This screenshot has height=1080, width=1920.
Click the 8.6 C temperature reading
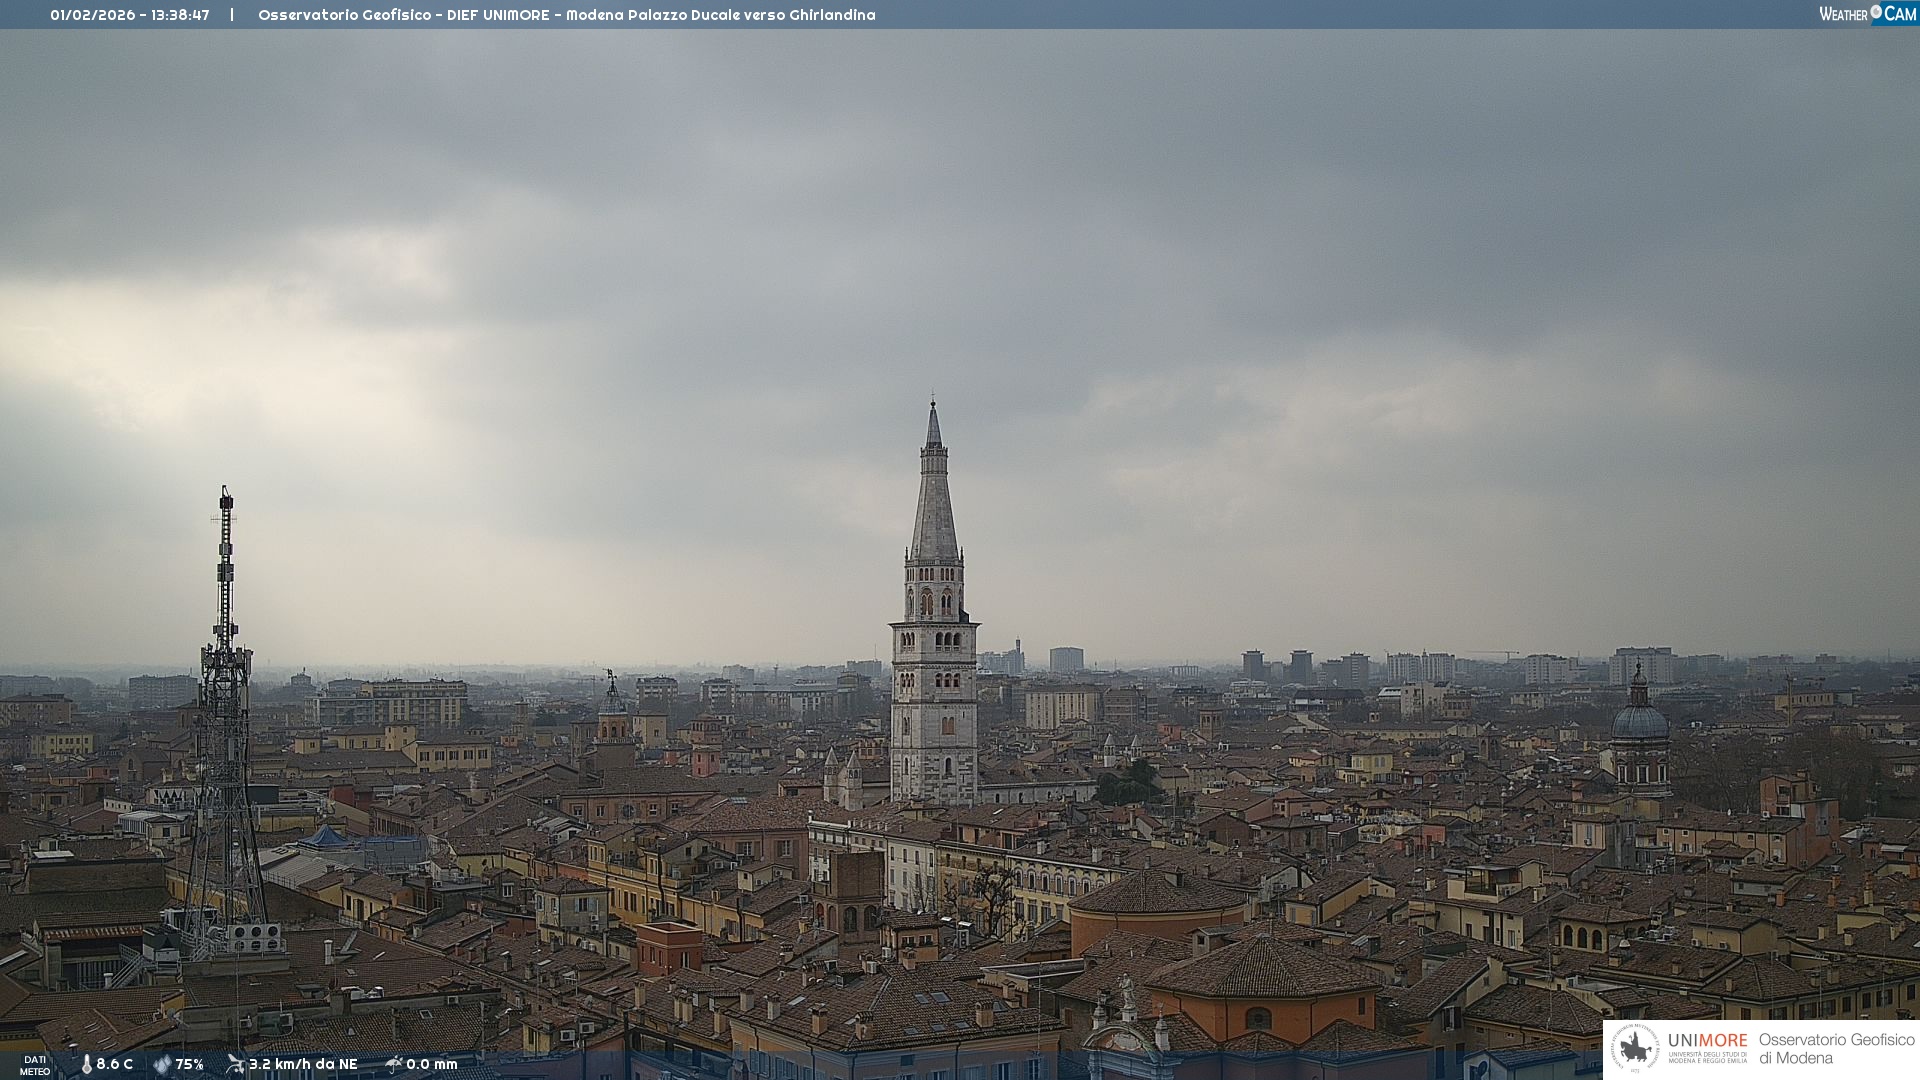[x=115, y=1064]
